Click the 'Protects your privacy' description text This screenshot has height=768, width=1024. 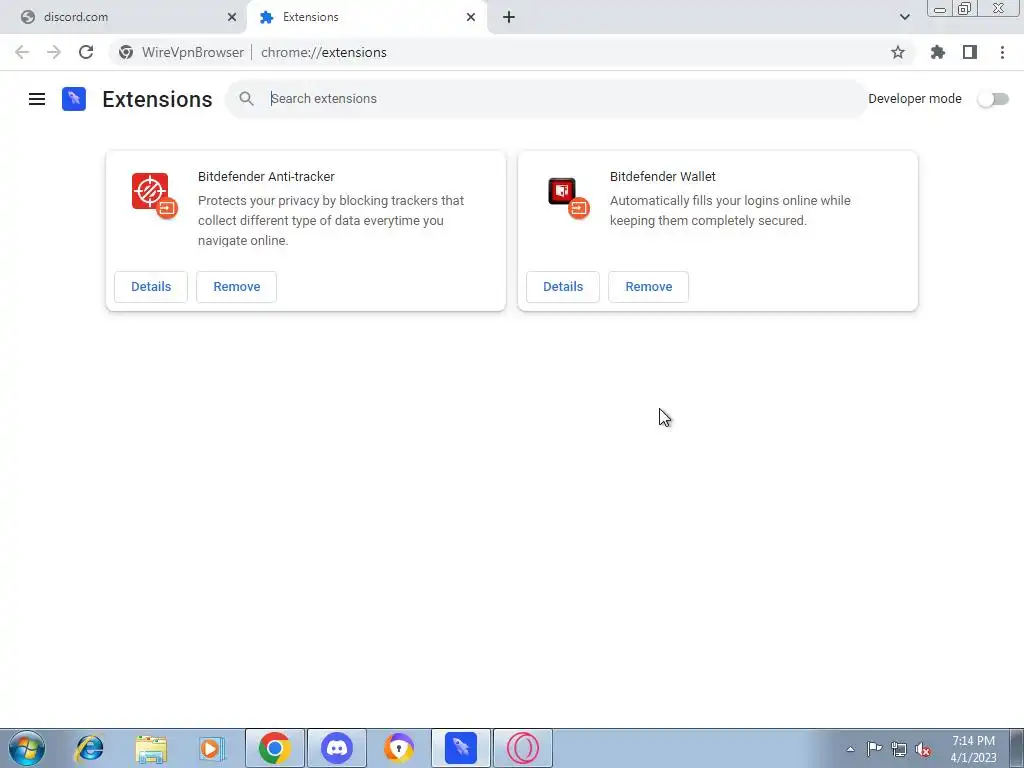331,221
